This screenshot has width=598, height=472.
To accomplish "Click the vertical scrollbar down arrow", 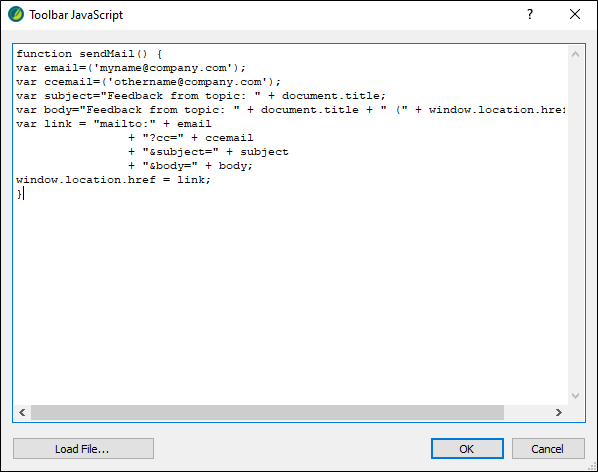I will click(x=575, y=396).
